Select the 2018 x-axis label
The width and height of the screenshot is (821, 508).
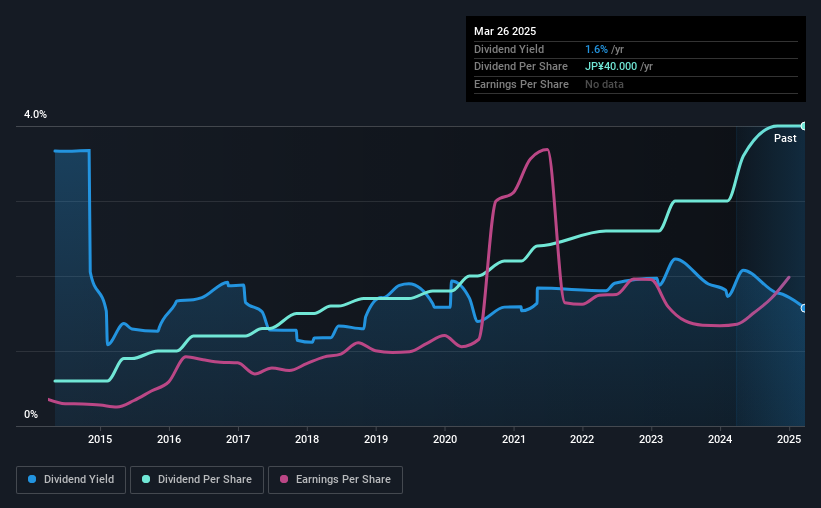pos(307,439)
